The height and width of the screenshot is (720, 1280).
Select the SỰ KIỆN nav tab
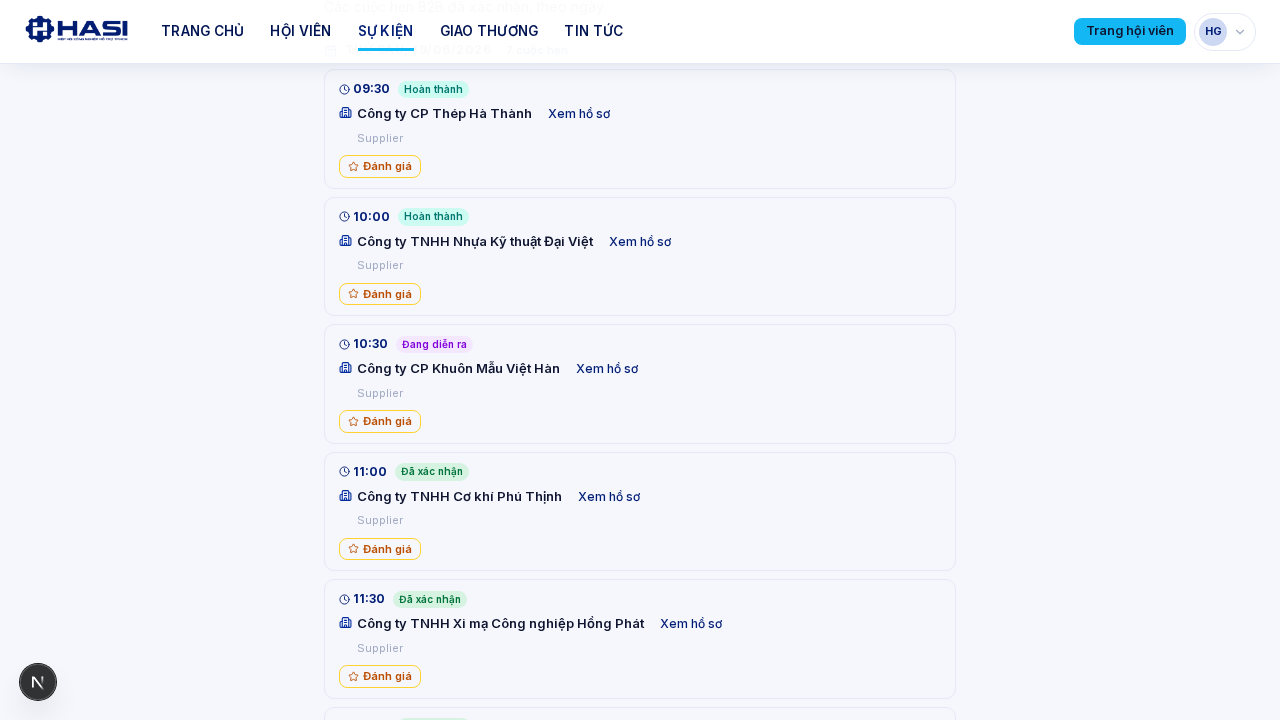[385, 31]
